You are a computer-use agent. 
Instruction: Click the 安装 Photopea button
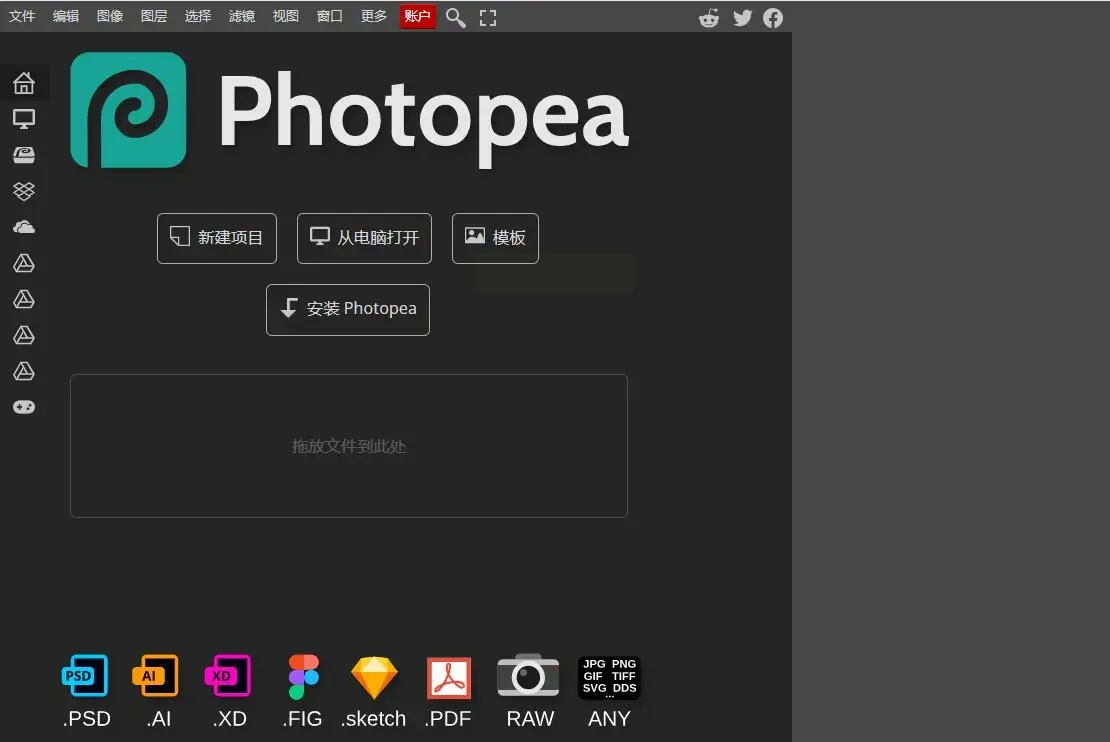(x=348, y=309)
